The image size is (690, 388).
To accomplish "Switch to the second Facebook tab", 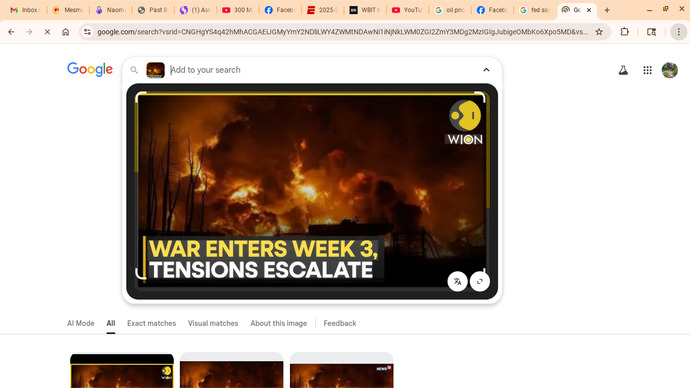I will (x=492, y=10).
